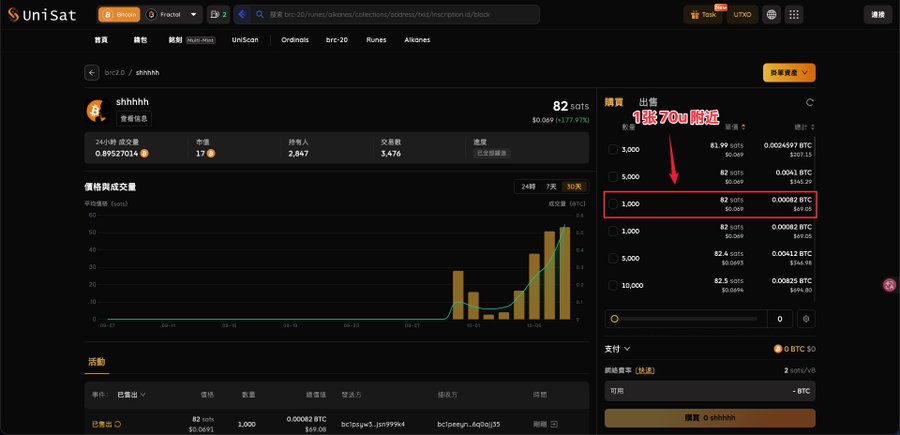Click the 2,847 holders value
The width and height of the screenshot is (900, 435).
(x=298, y=153)
